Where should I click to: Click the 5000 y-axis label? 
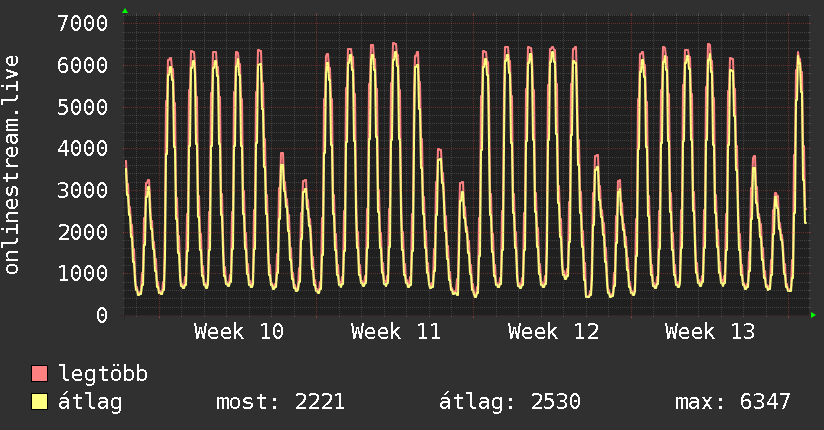83,107
